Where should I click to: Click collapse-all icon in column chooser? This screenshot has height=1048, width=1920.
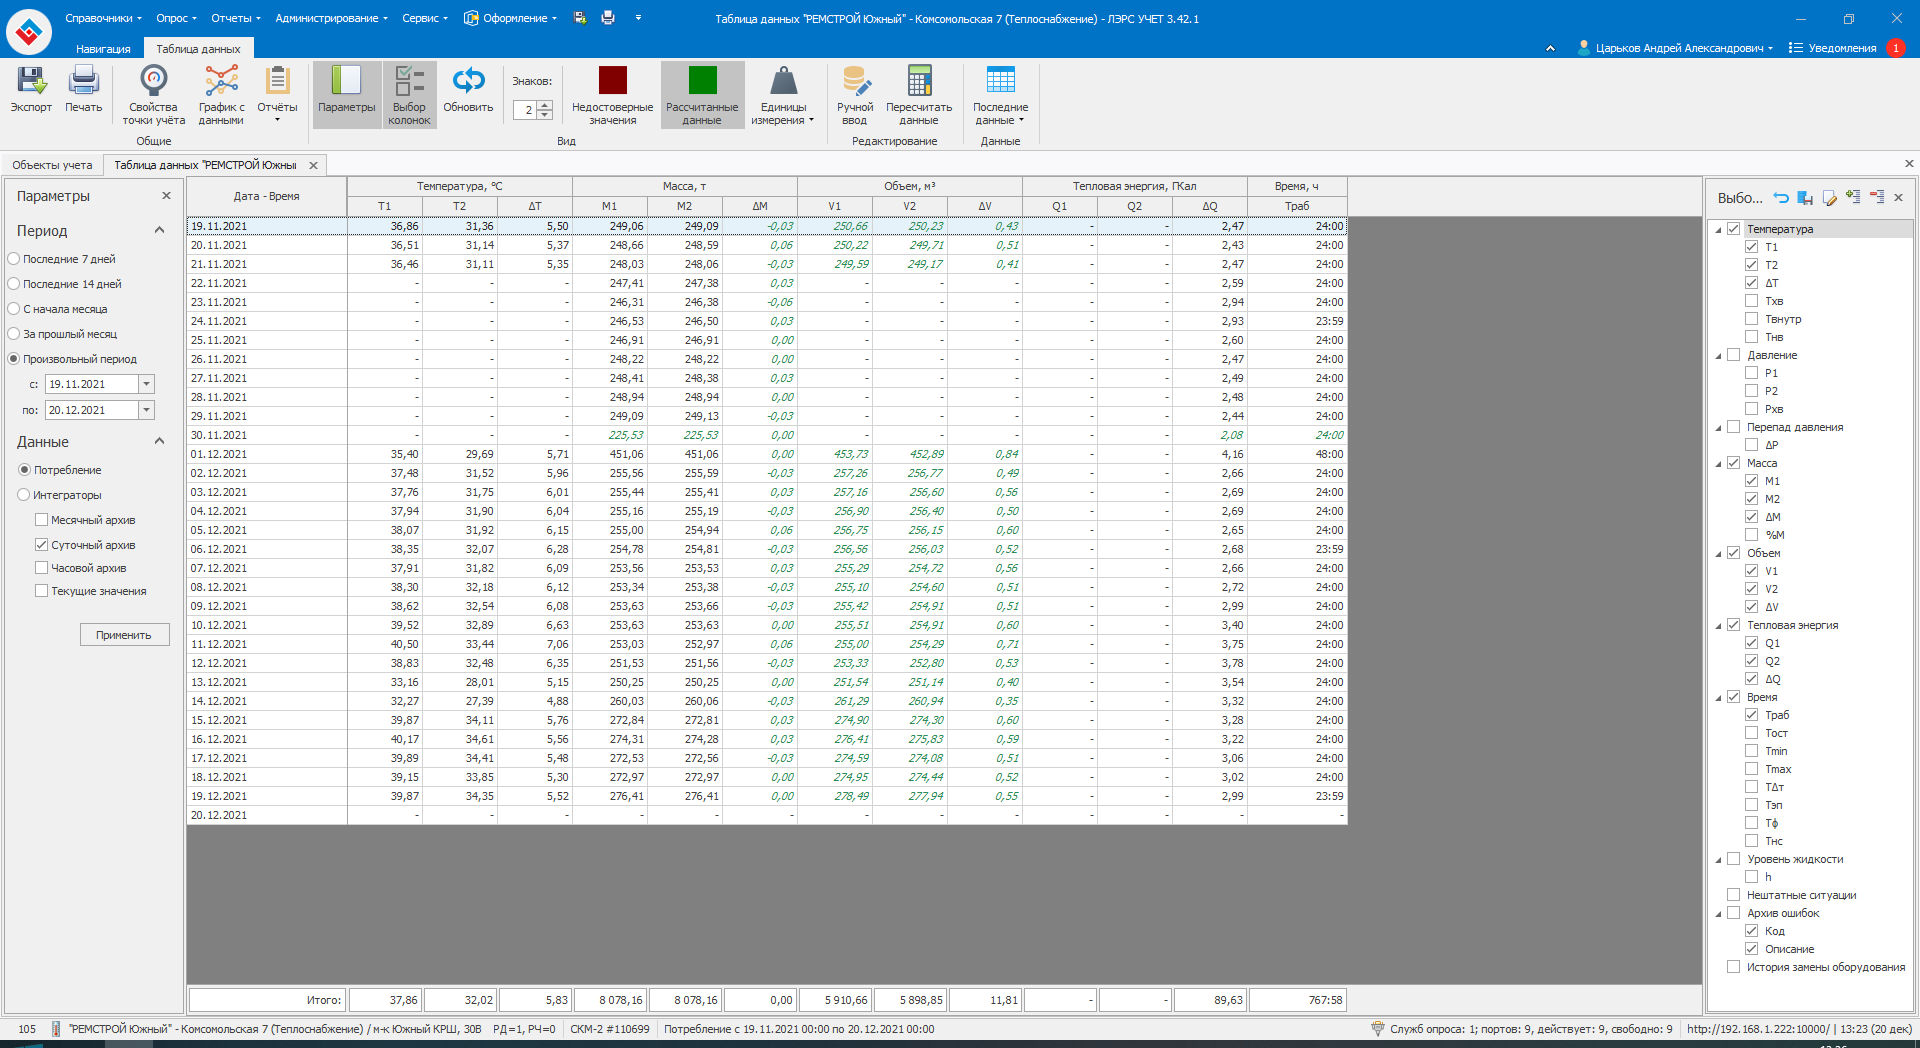1876,198
